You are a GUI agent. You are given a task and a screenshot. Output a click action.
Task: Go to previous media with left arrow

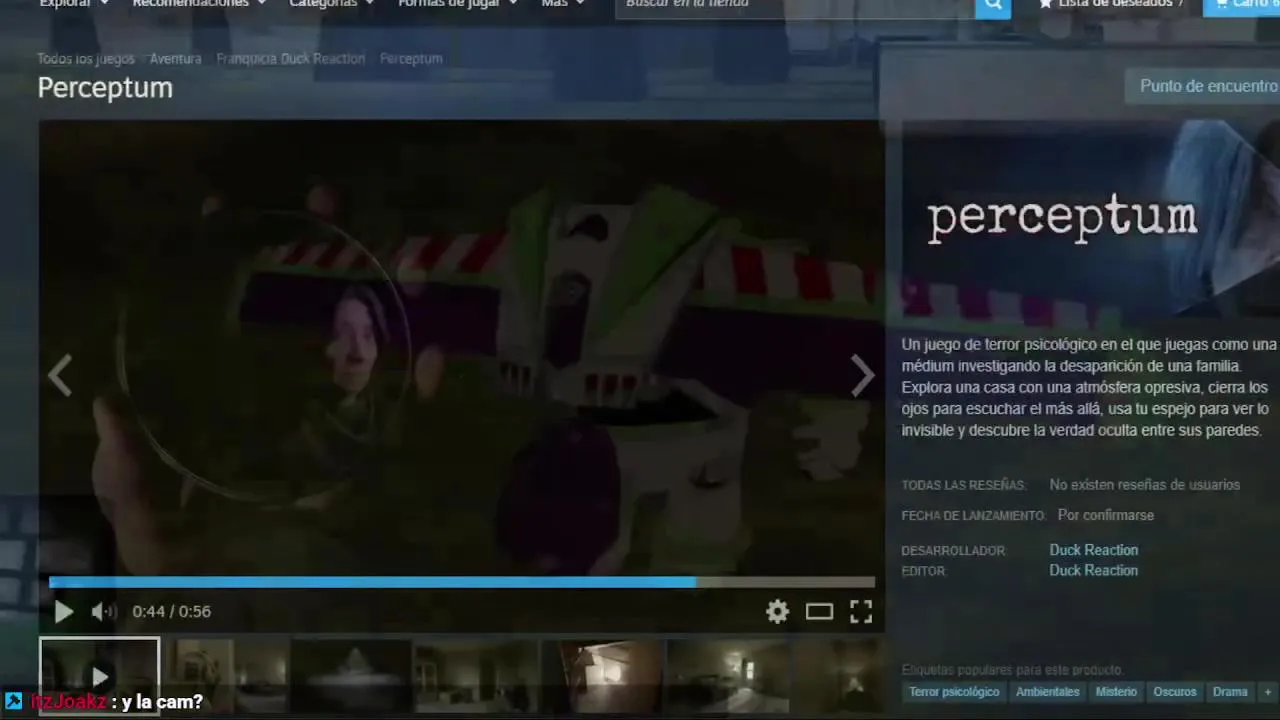coord(61,376)
